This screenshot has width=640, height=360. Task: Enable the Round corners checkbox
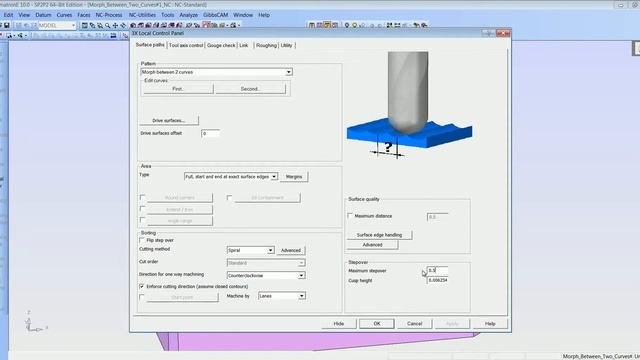point(142,198)
